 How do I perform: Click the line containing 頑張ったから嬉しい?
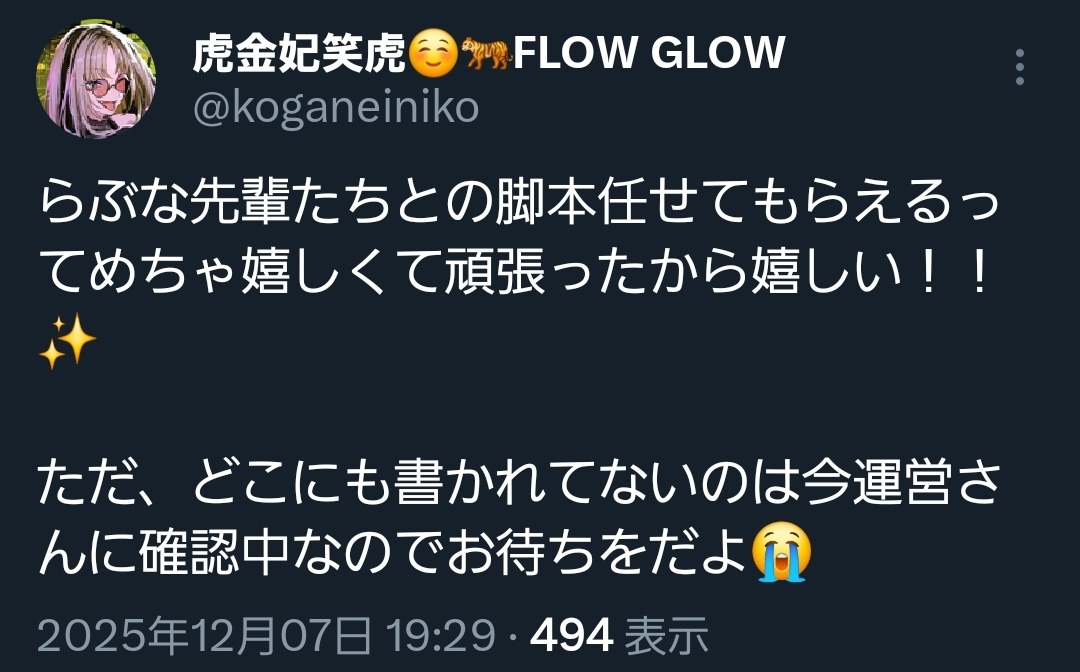click(515, 273)
